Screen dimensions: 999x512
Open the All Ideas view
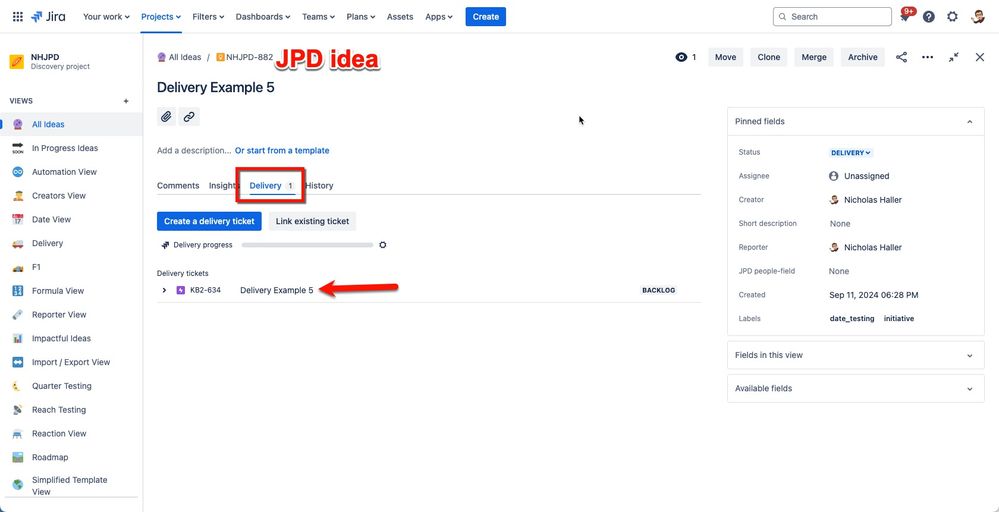coord(71,124)
